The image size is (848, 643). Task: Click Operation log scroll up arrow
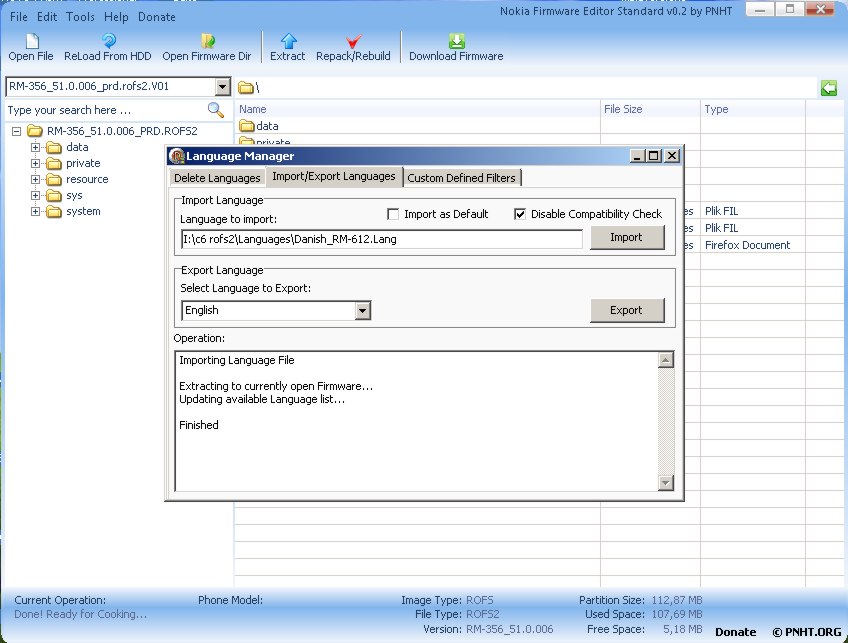click(x=666, y=360)
